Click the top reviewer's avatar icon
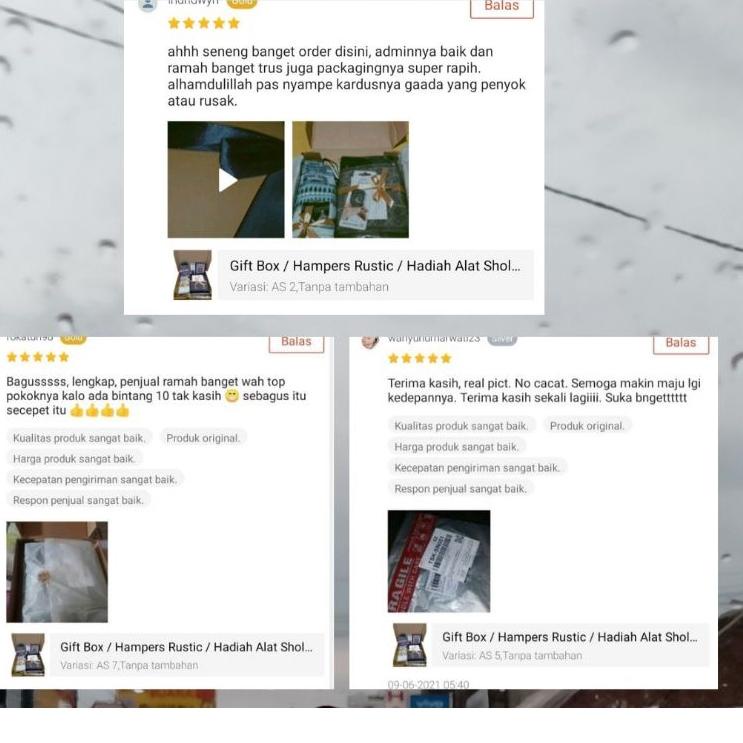743x743 pixels. click(x=147, y=5)
